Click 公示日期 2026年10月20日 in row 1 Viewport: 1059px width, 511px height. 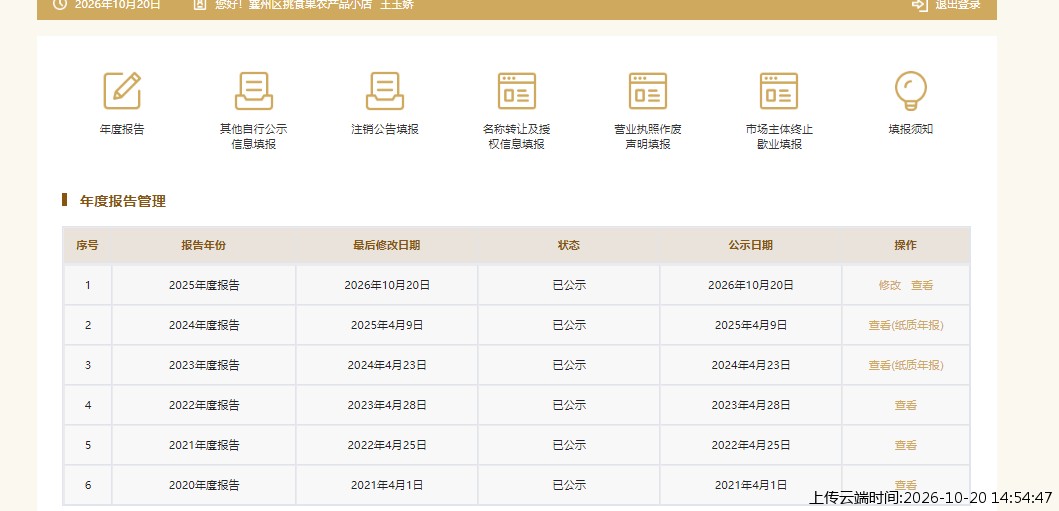(x=750, y=285)
